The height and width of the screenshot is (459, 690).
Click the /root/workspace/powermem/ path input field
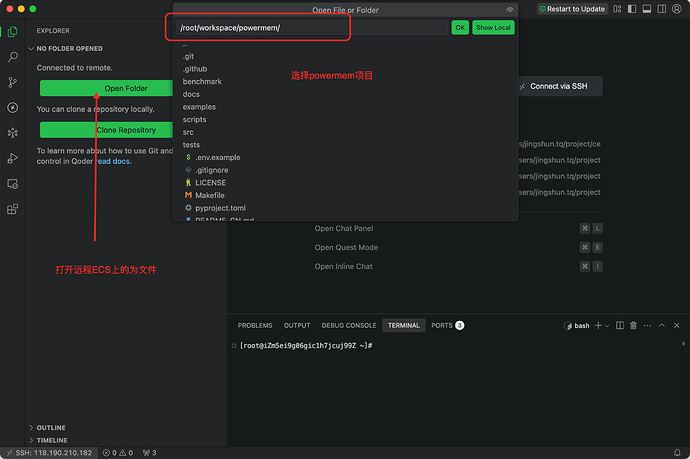pyautogui.click(x=310, y=27)
